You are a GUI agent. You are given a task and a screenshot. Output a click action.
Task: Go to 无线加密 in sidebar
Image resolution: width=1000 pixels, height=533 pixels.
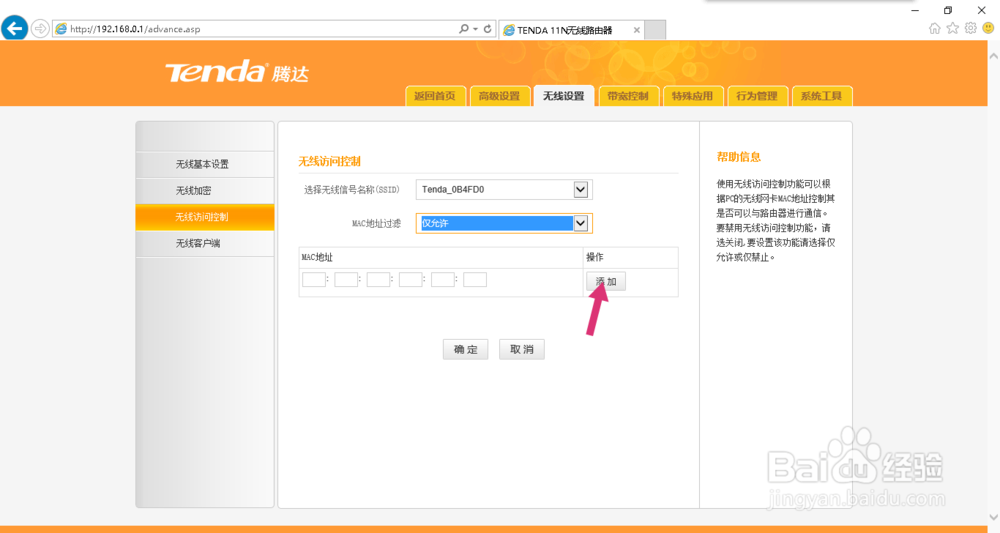point(205,191)
